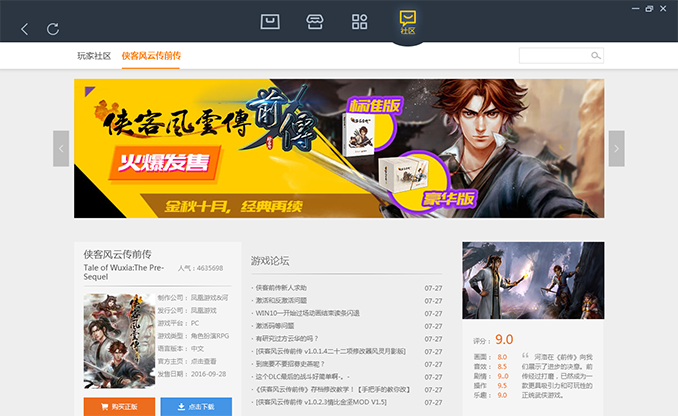Restore down the application window

coord(649,9)
